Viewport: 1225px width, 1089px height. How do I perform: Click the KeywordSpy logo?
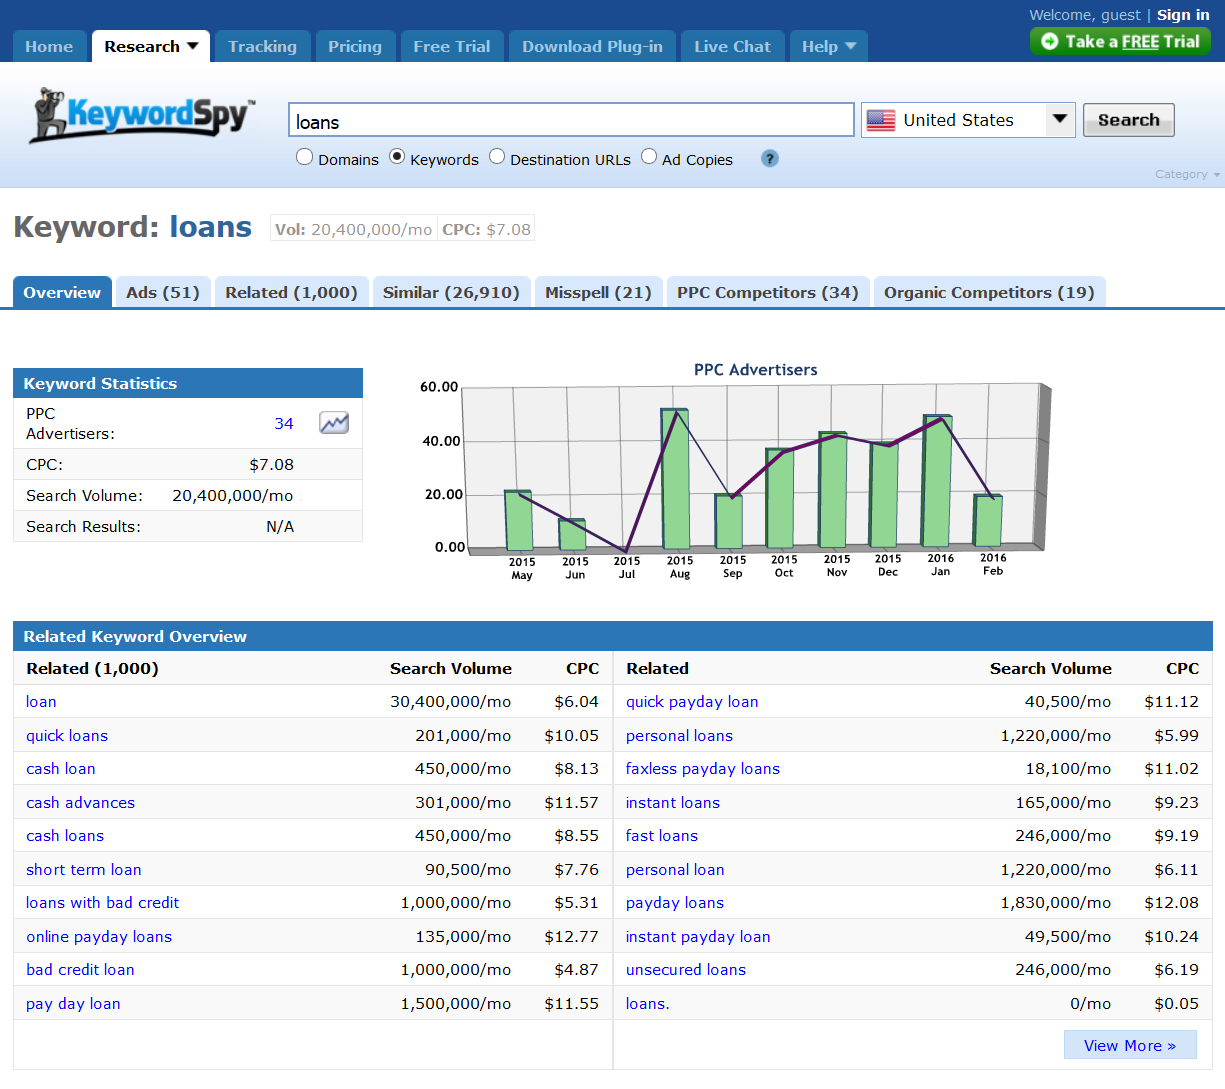(x=143, y=115)
